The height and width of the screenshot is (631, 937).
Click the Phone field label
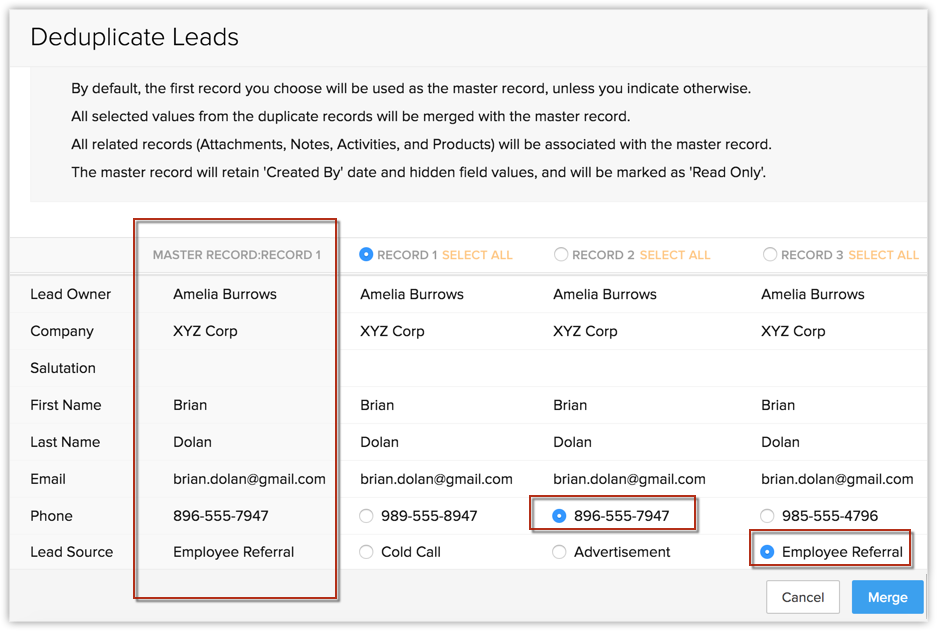51,516
